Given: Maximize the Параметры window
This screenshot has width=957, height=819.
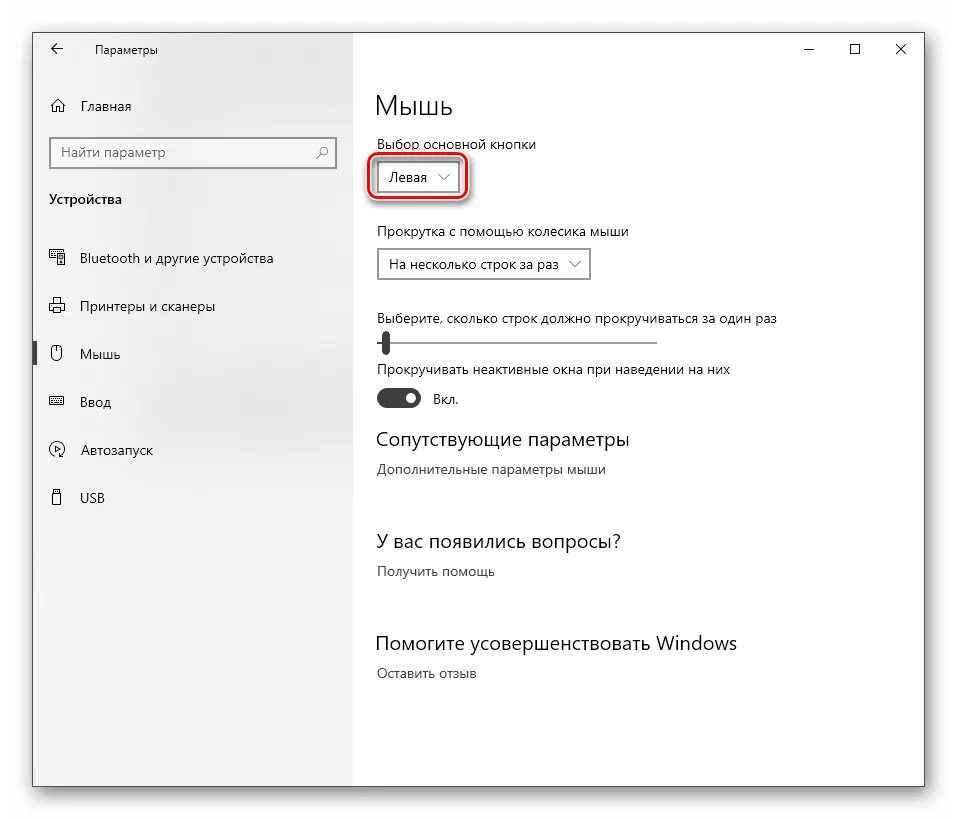Looking at the screenshot, I should point(855,49).
